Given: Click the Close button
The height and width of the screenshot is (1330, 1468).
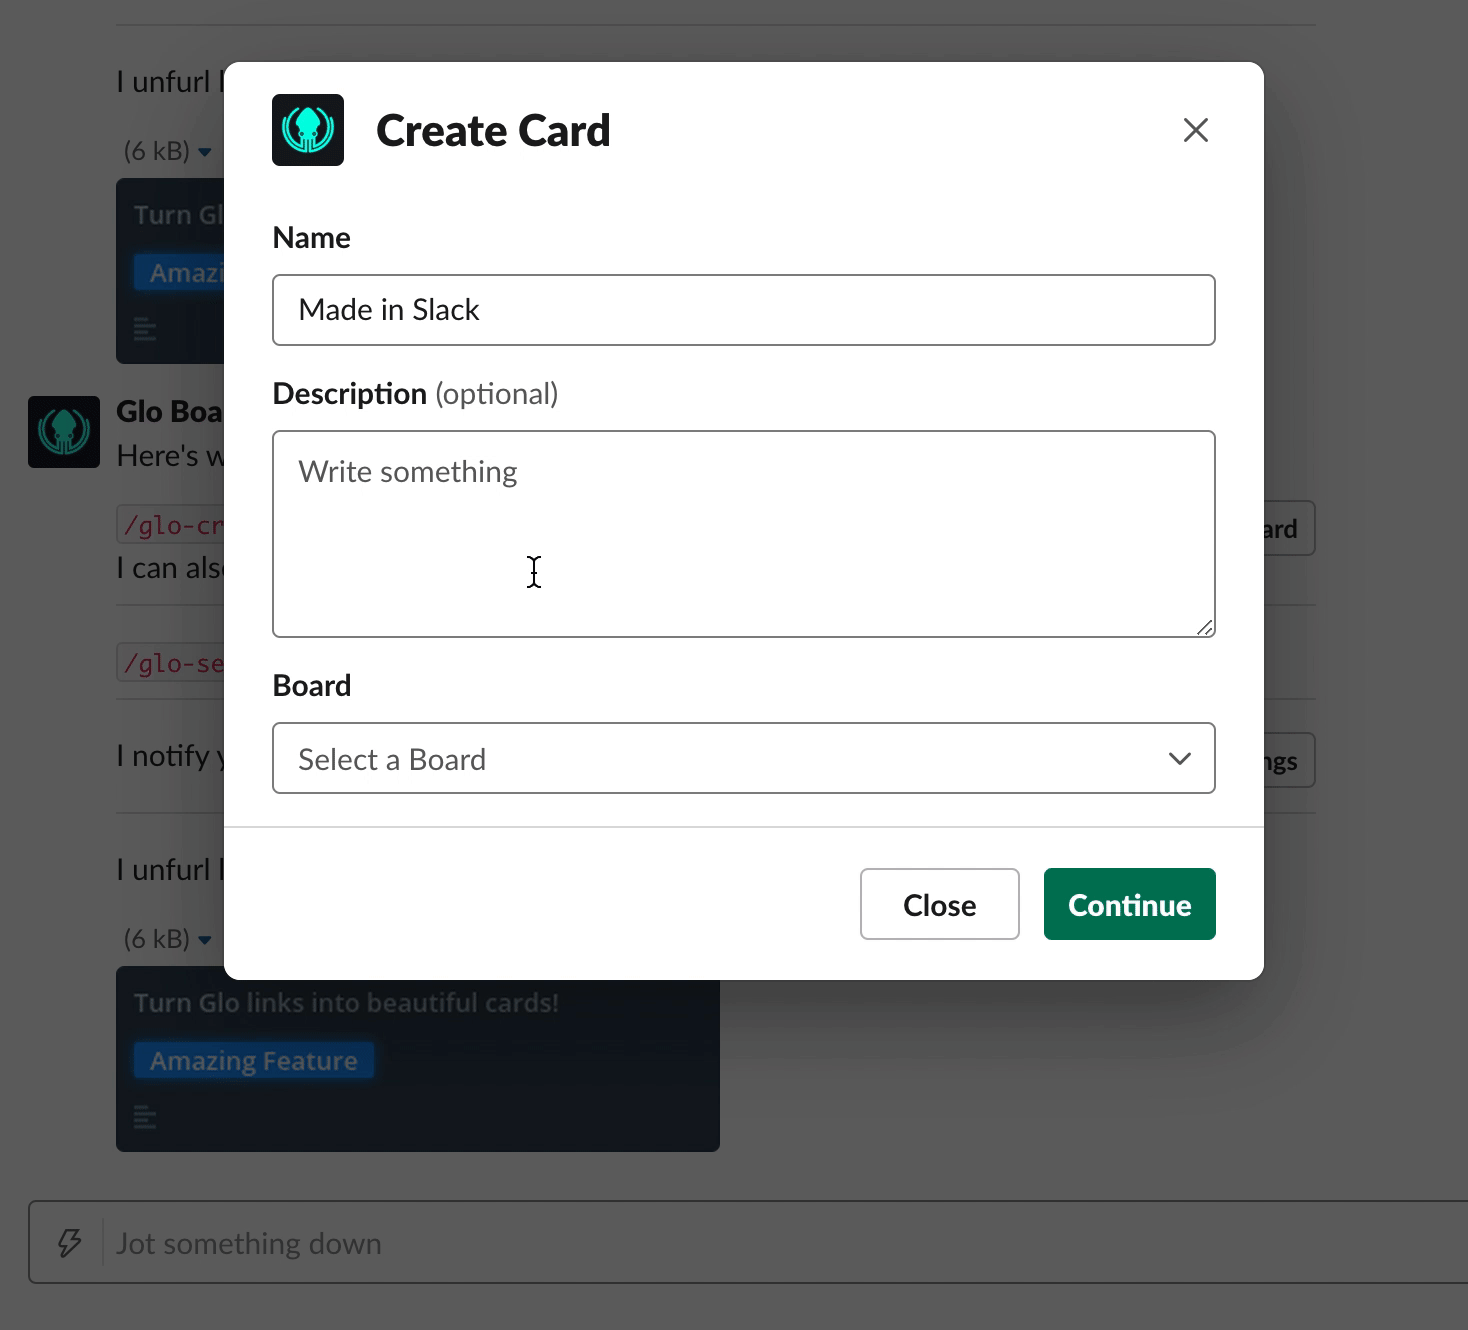Looking at the screenshot, I should click(940, 904).
